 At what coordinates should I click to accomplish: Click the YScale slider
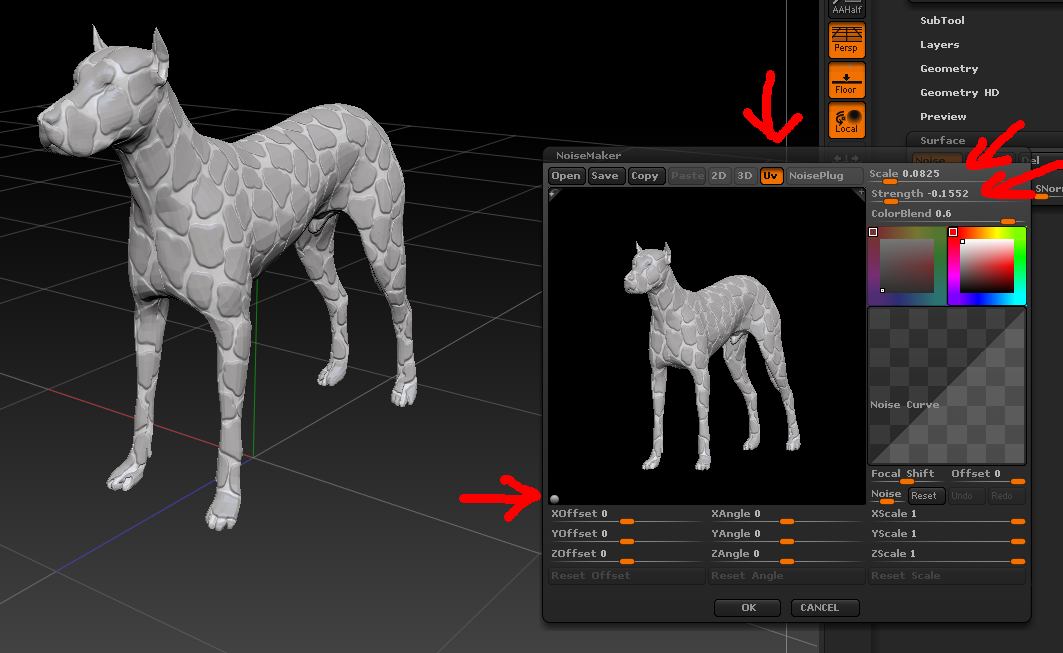click(946, 536)
